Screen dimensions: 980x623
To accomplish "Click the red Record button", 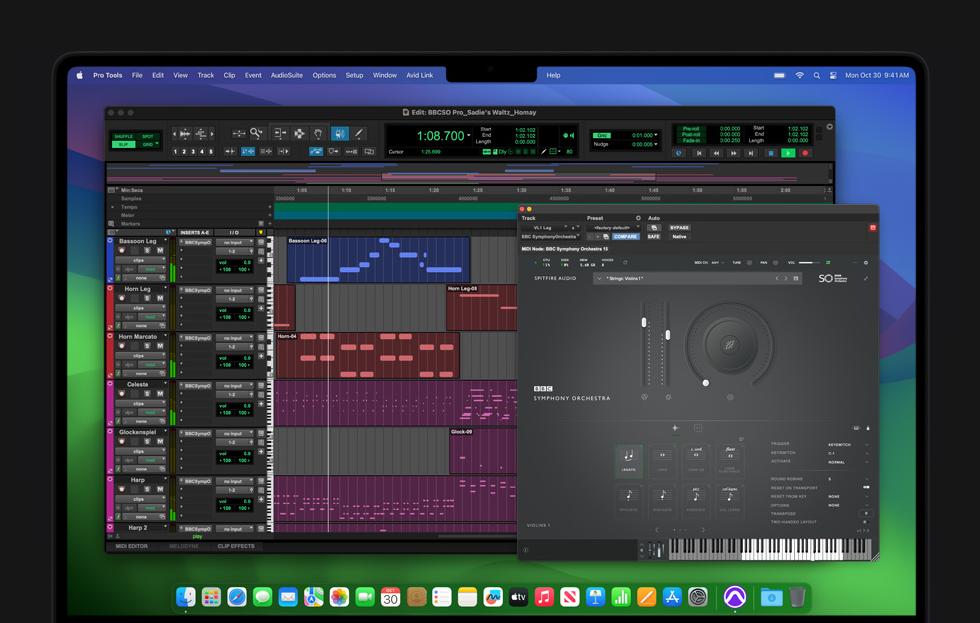I will tap(805, 153).
